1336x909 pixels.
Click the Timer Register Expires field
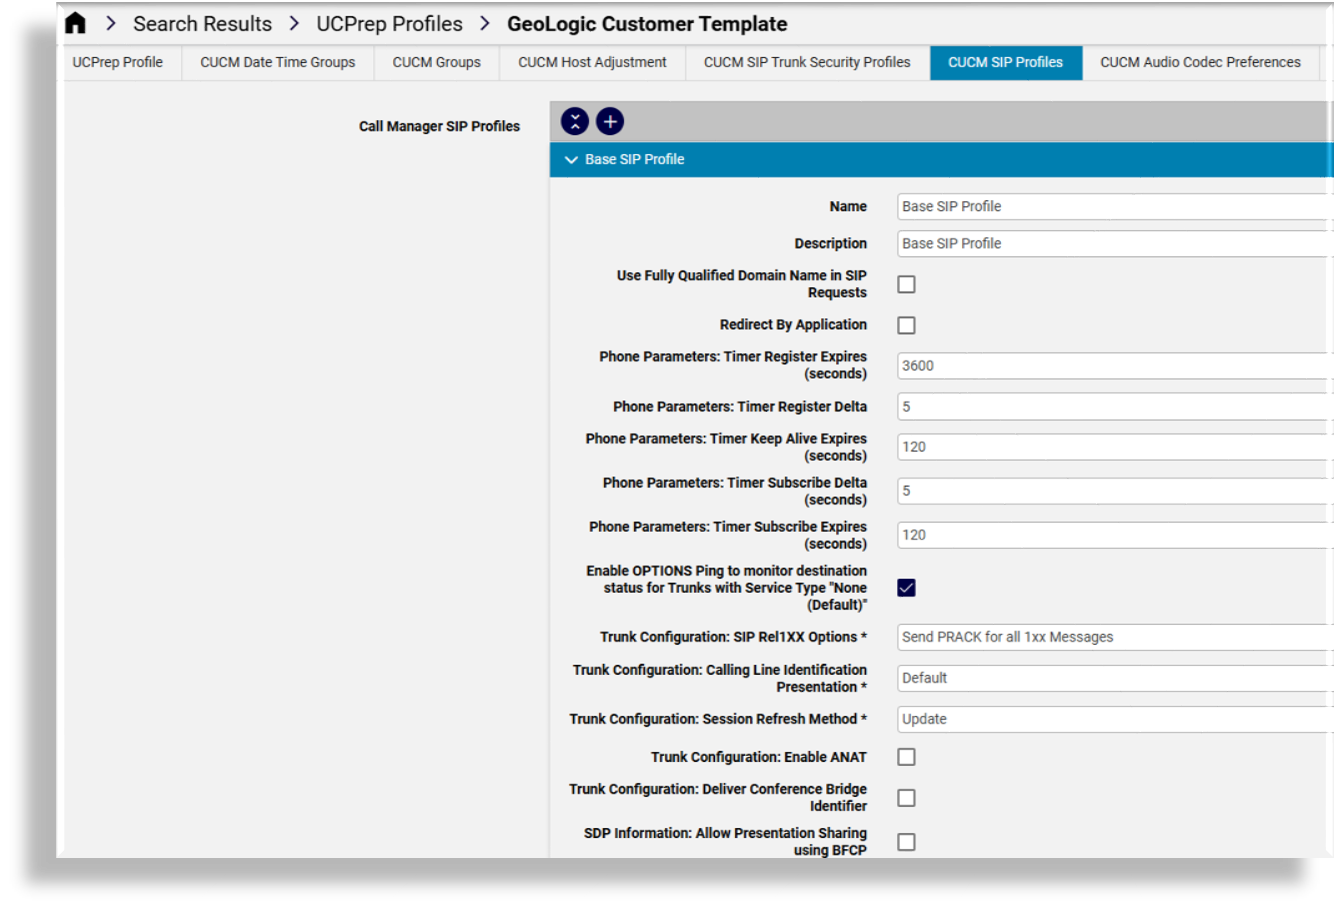click(x=1112, y=366)
